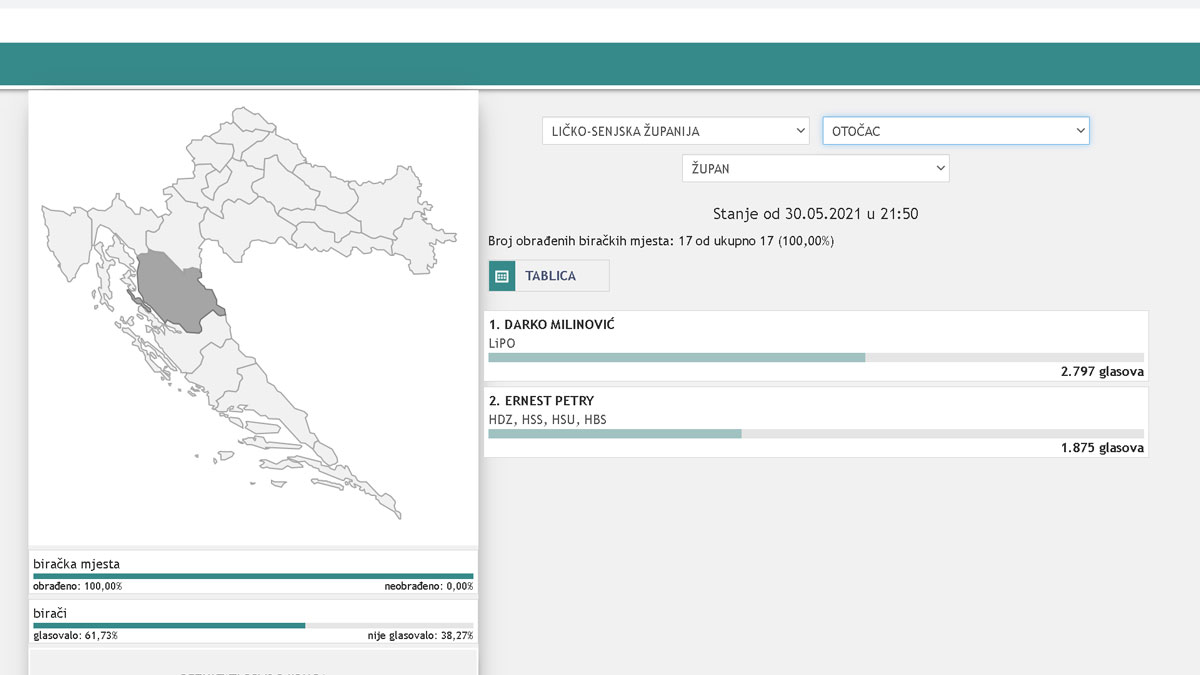Select the highlighted dark gray county on map
The image size is (1200, 675).
point(176,291)
